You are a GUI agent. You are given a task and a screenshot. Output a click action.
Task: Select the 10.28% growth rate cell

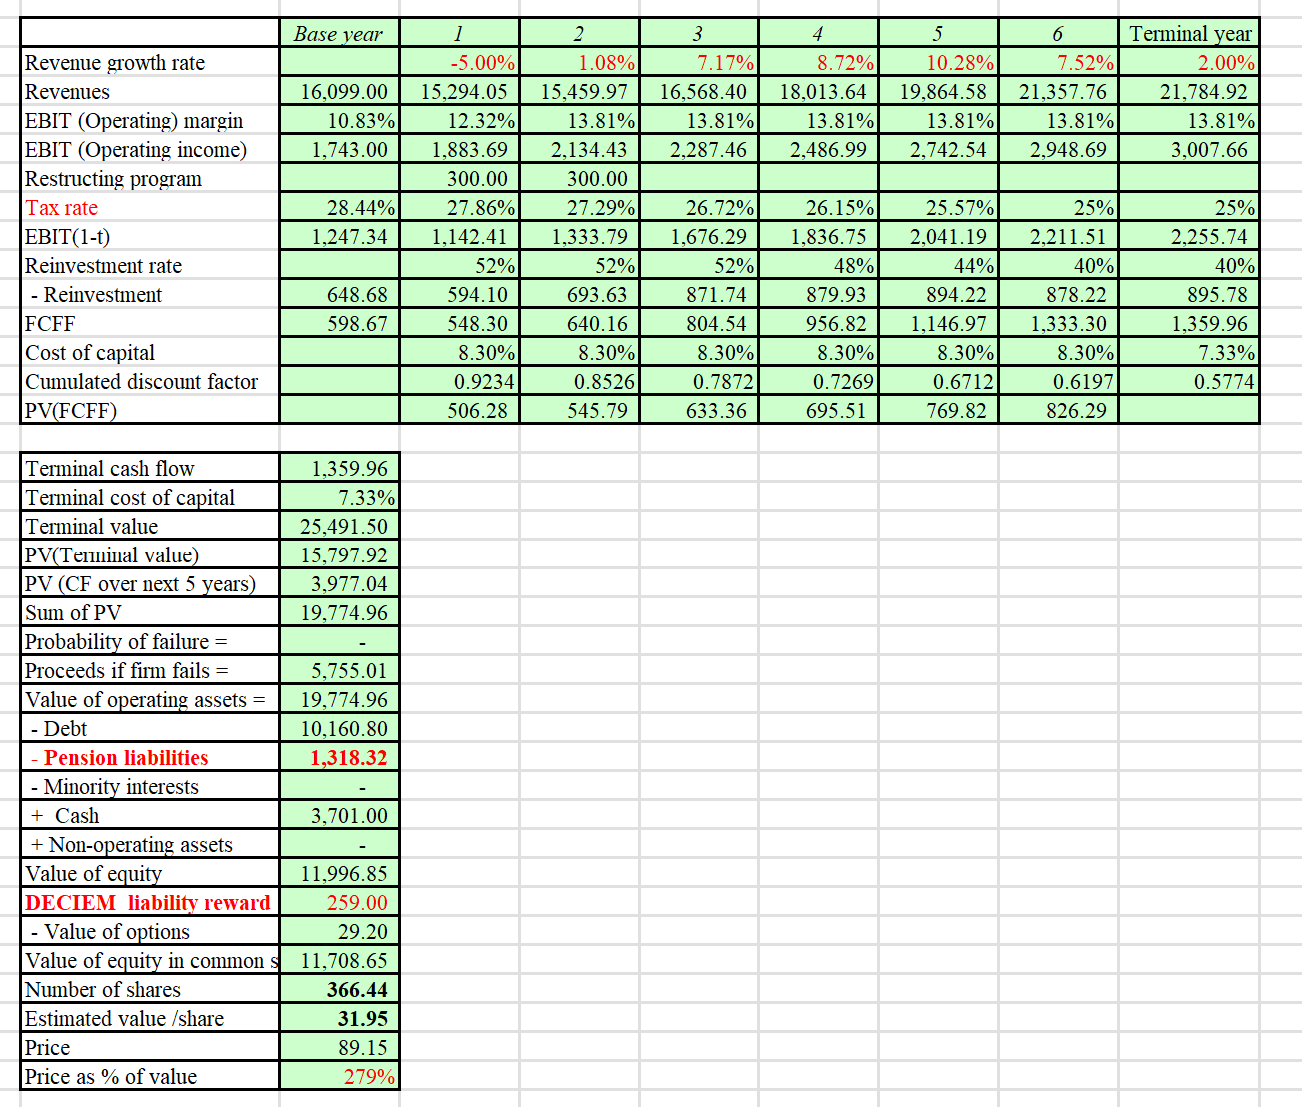tap(938, 63)
